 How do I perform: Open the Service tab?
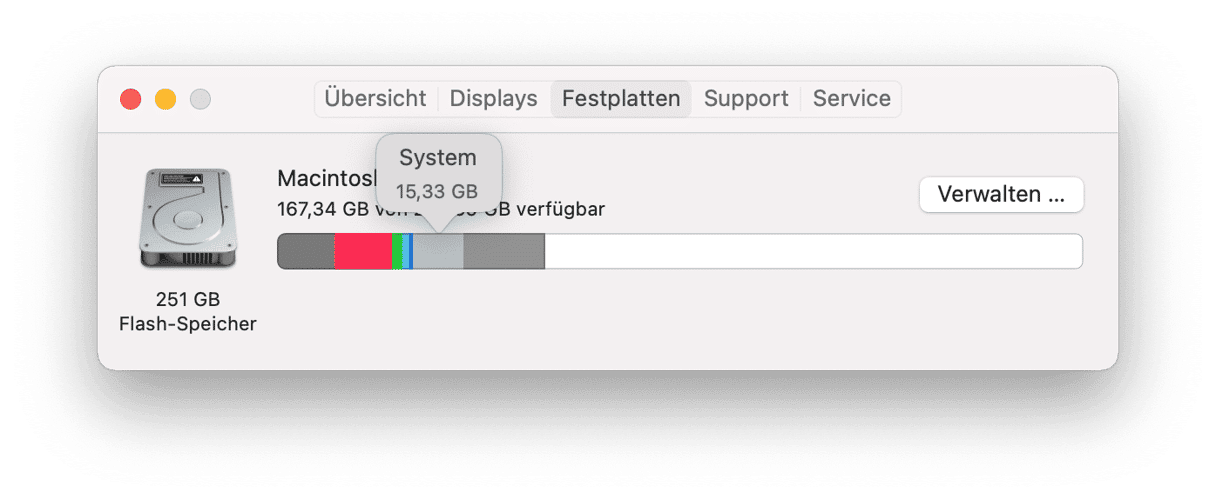click(852, 99)
